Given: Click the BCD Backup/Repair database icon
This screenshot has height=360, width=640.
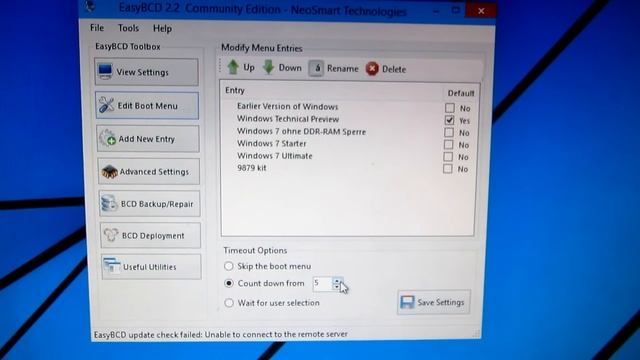Looking at the screenshot, I should pos(109,203).
